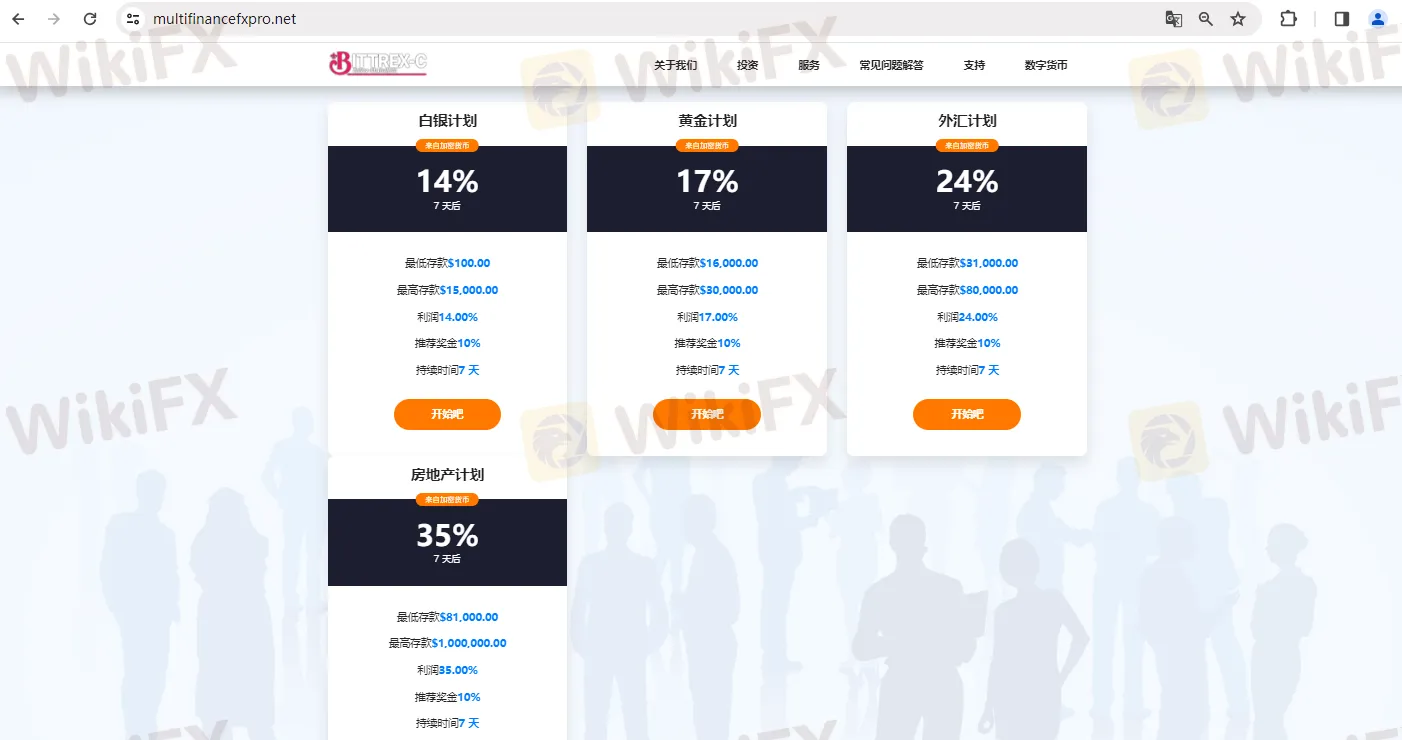Click 开始吧 button under 白银计划
The width and height of the screenshot is (1402, 740).
[447, 414]
